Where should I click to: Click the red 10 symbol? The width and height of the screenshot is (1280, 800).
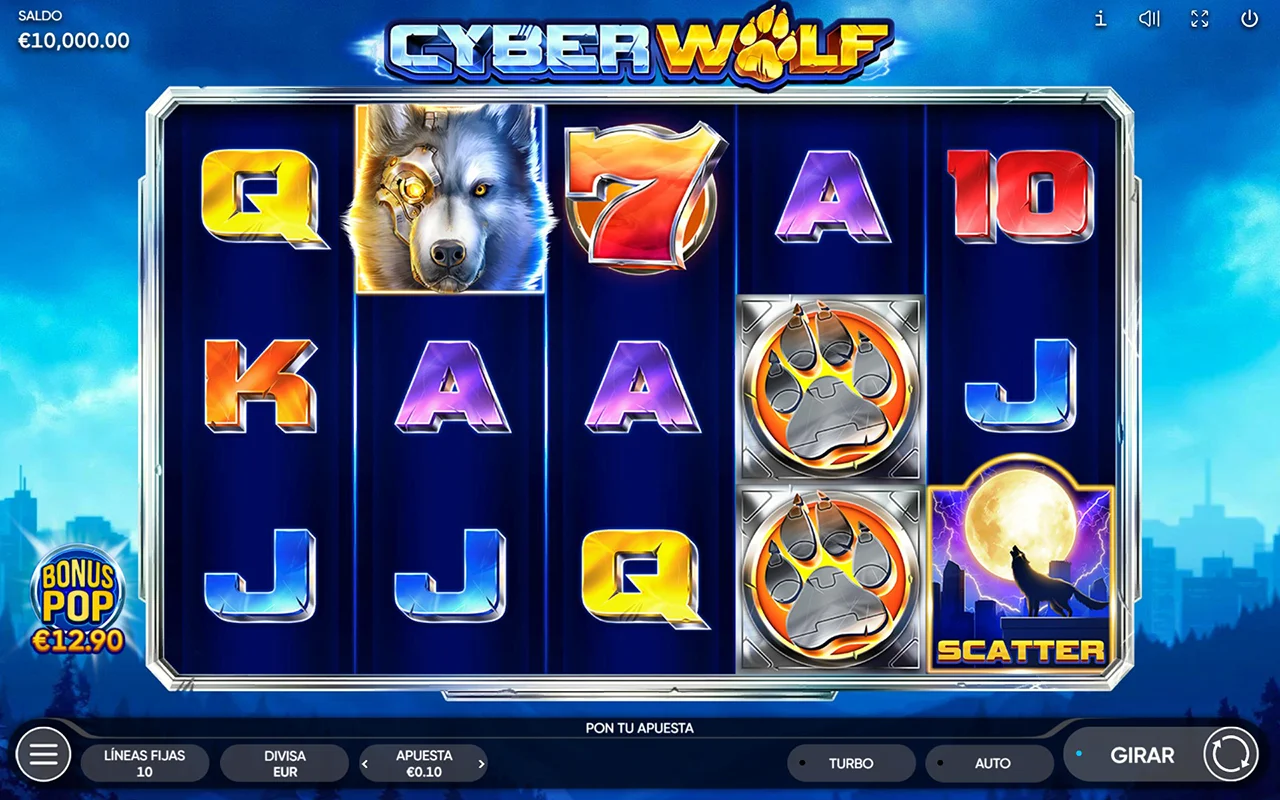coord(1021,196)
